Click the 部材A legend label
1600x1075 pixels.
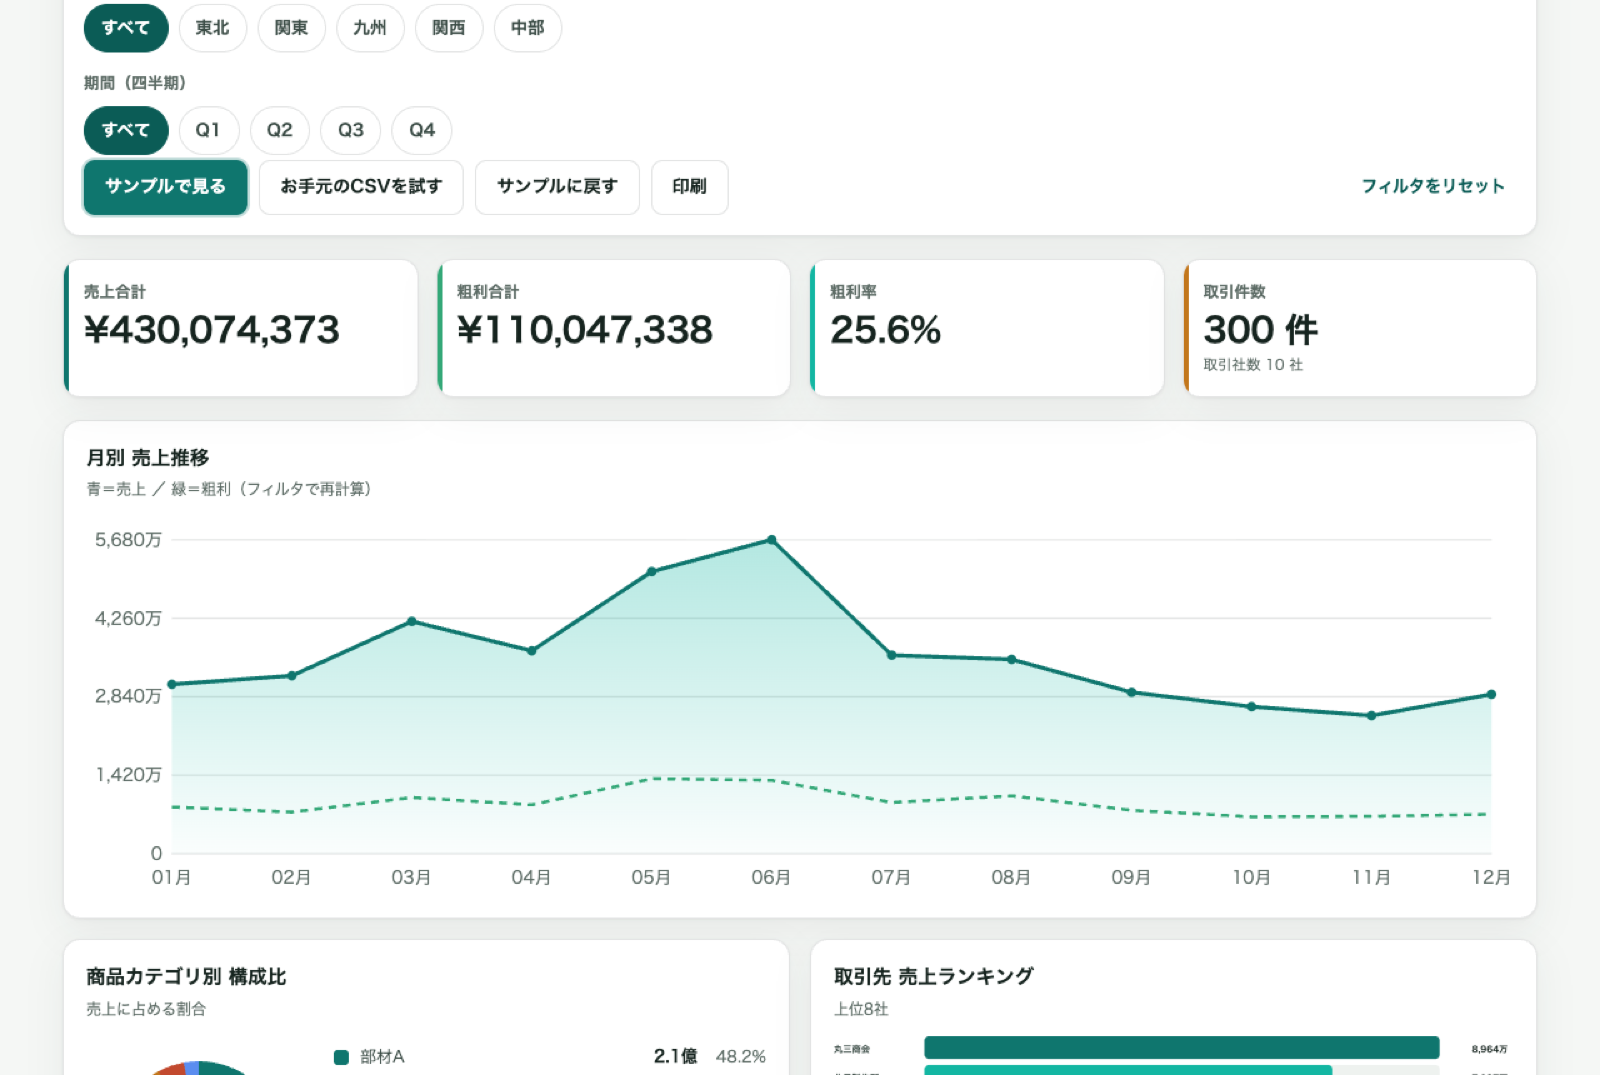click(382, 1057)
